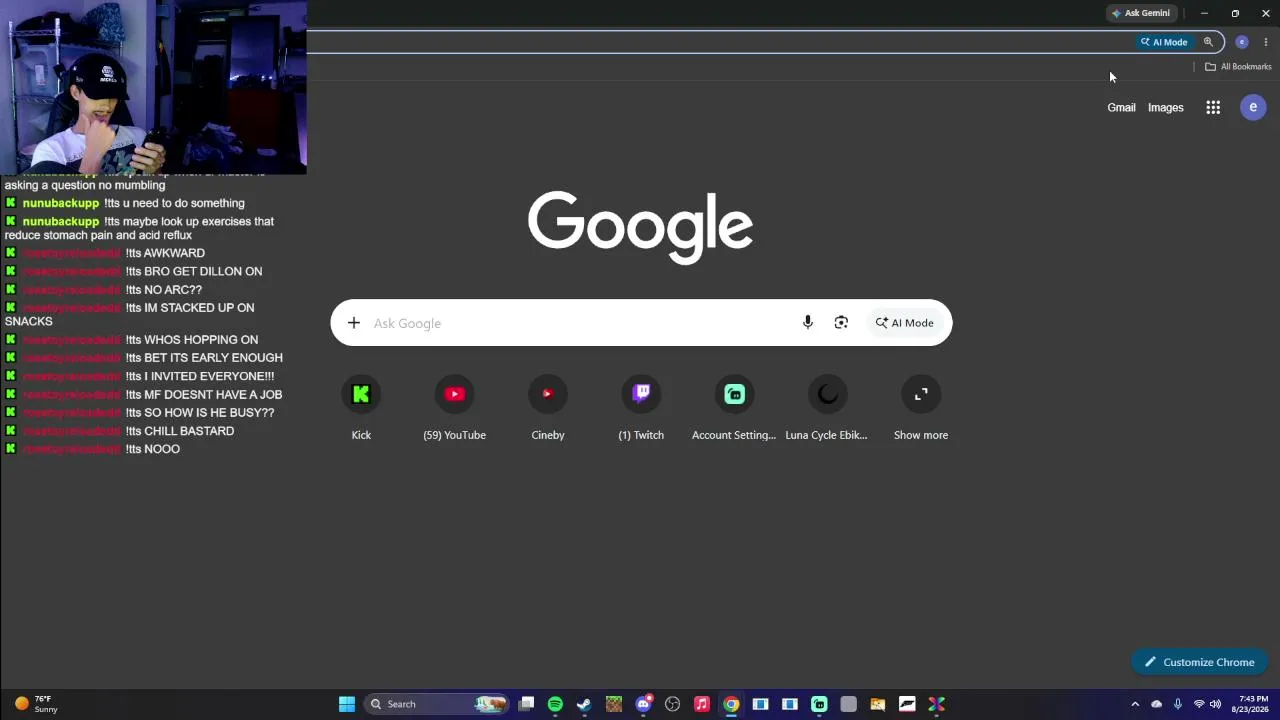Screen dimensions: 1280x720
Task: Switch to Chrome on the taskbar
Action: 731,704
